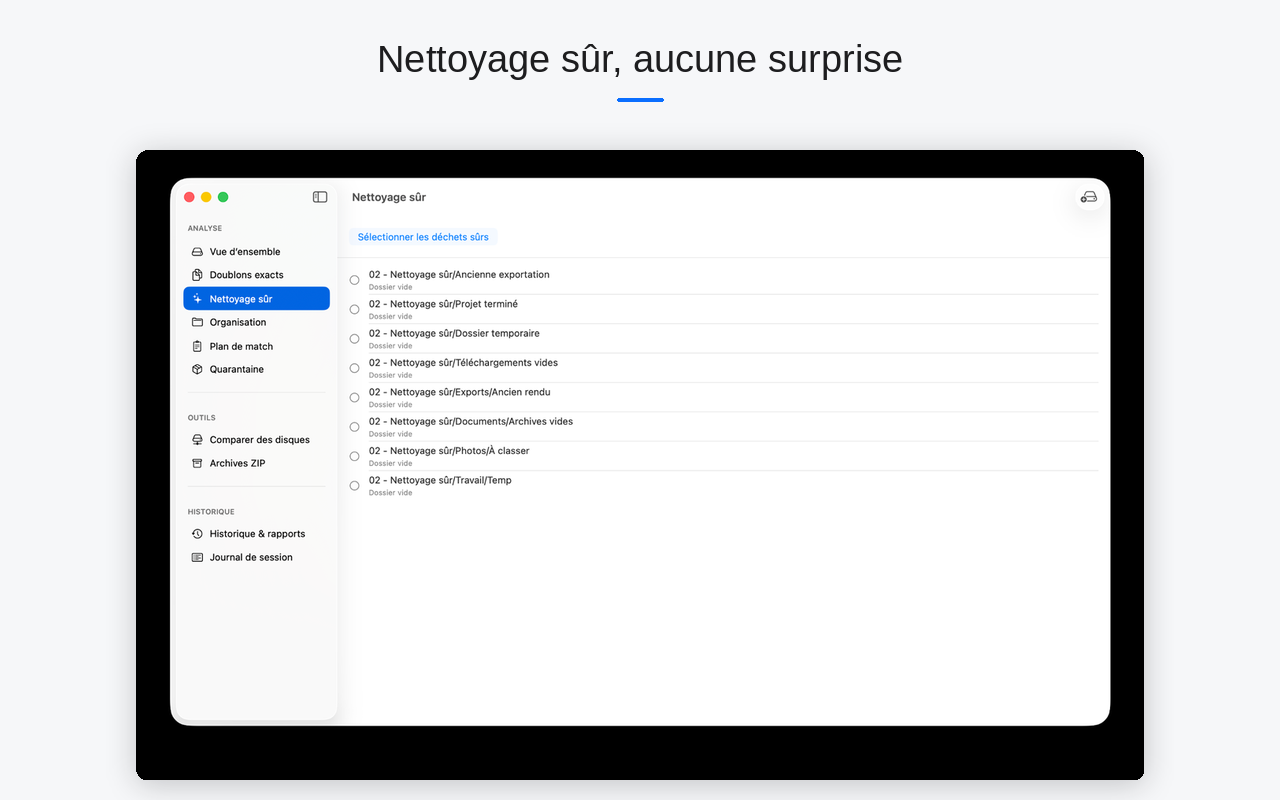Click the "02 - Nettoyage sûr/Dossier temporaire" path text
1280x800 pixels.
pos(454,333)
